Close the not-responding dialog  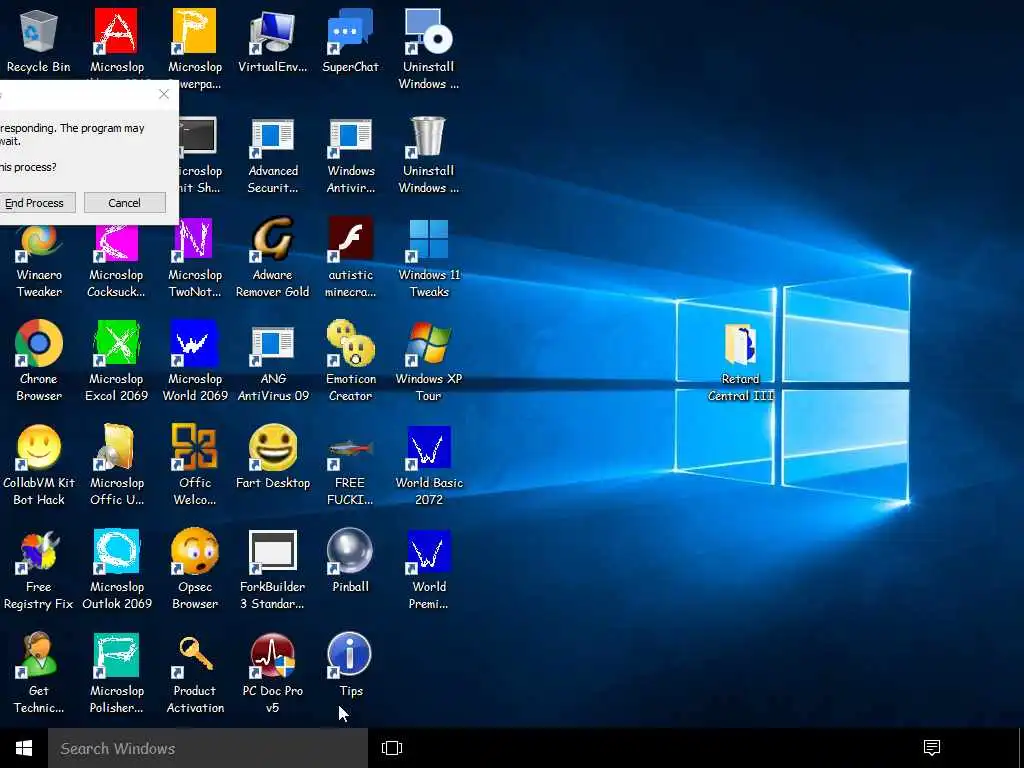pyautogui.click(x=164, y=94)
